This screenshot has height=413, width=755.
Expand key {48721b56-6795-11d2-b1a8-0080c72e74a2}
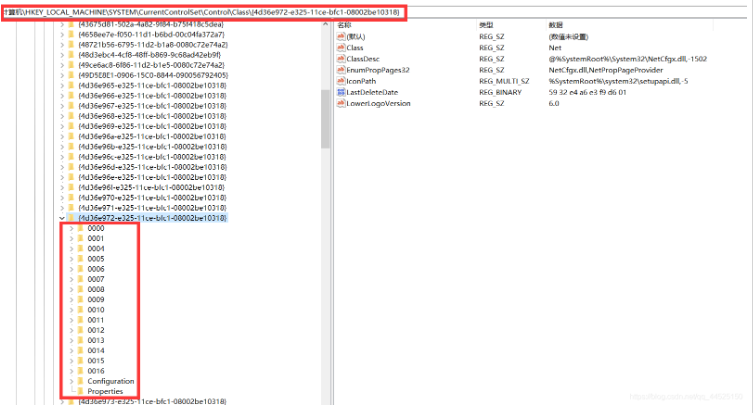coord(62,45)
